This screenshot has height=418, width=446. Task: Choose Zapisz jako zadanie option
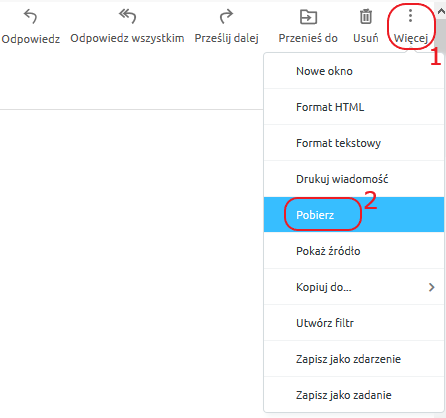354,395
